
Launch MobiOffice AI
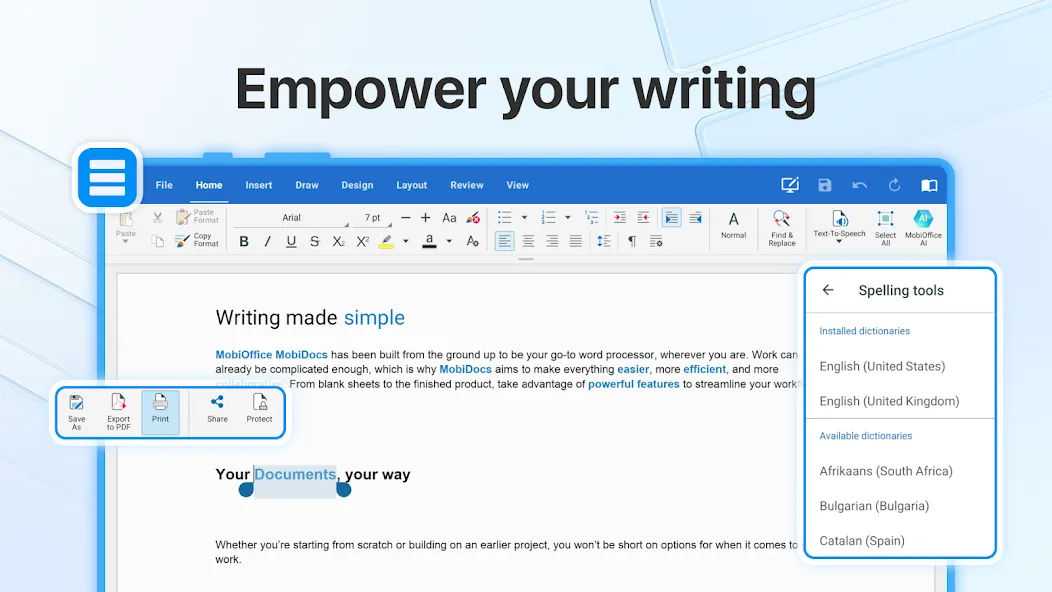tap(923, 228)
